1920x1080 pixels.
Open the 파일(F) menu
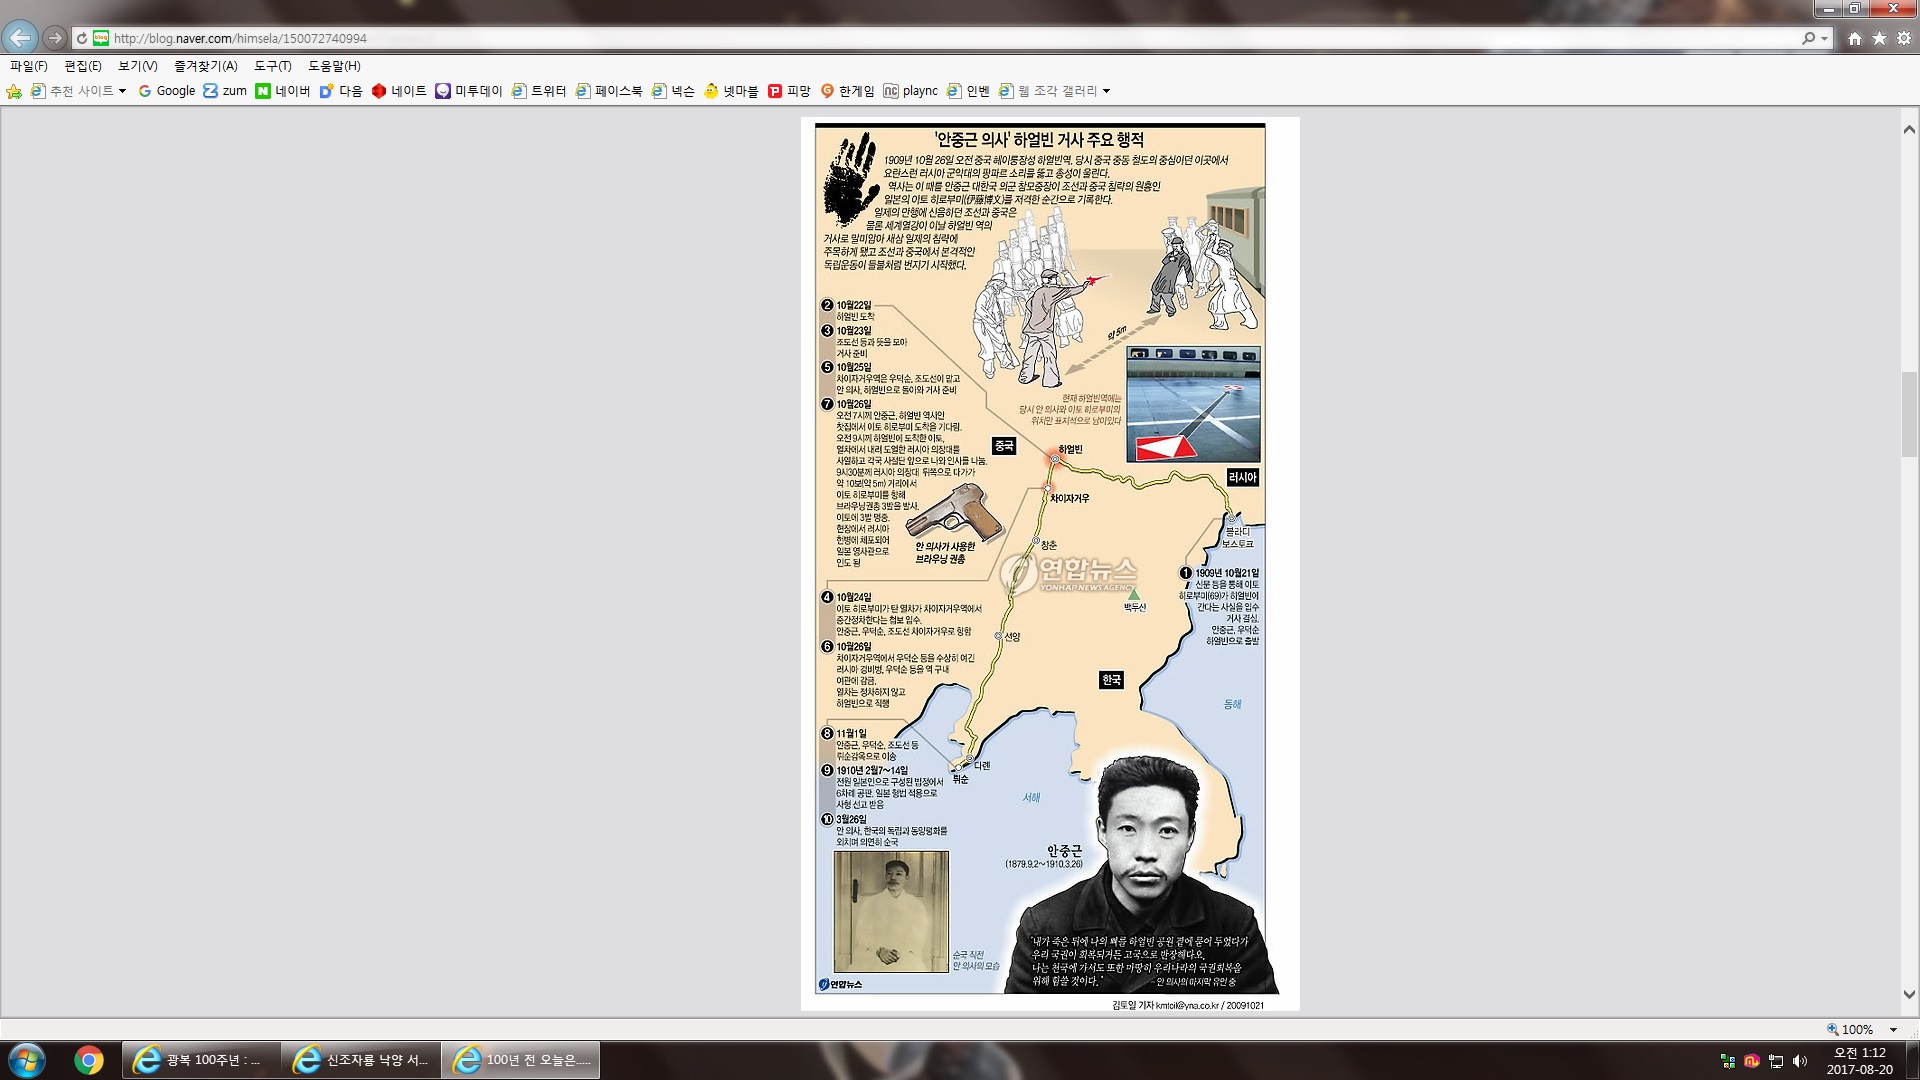click(x=29, y=66)
